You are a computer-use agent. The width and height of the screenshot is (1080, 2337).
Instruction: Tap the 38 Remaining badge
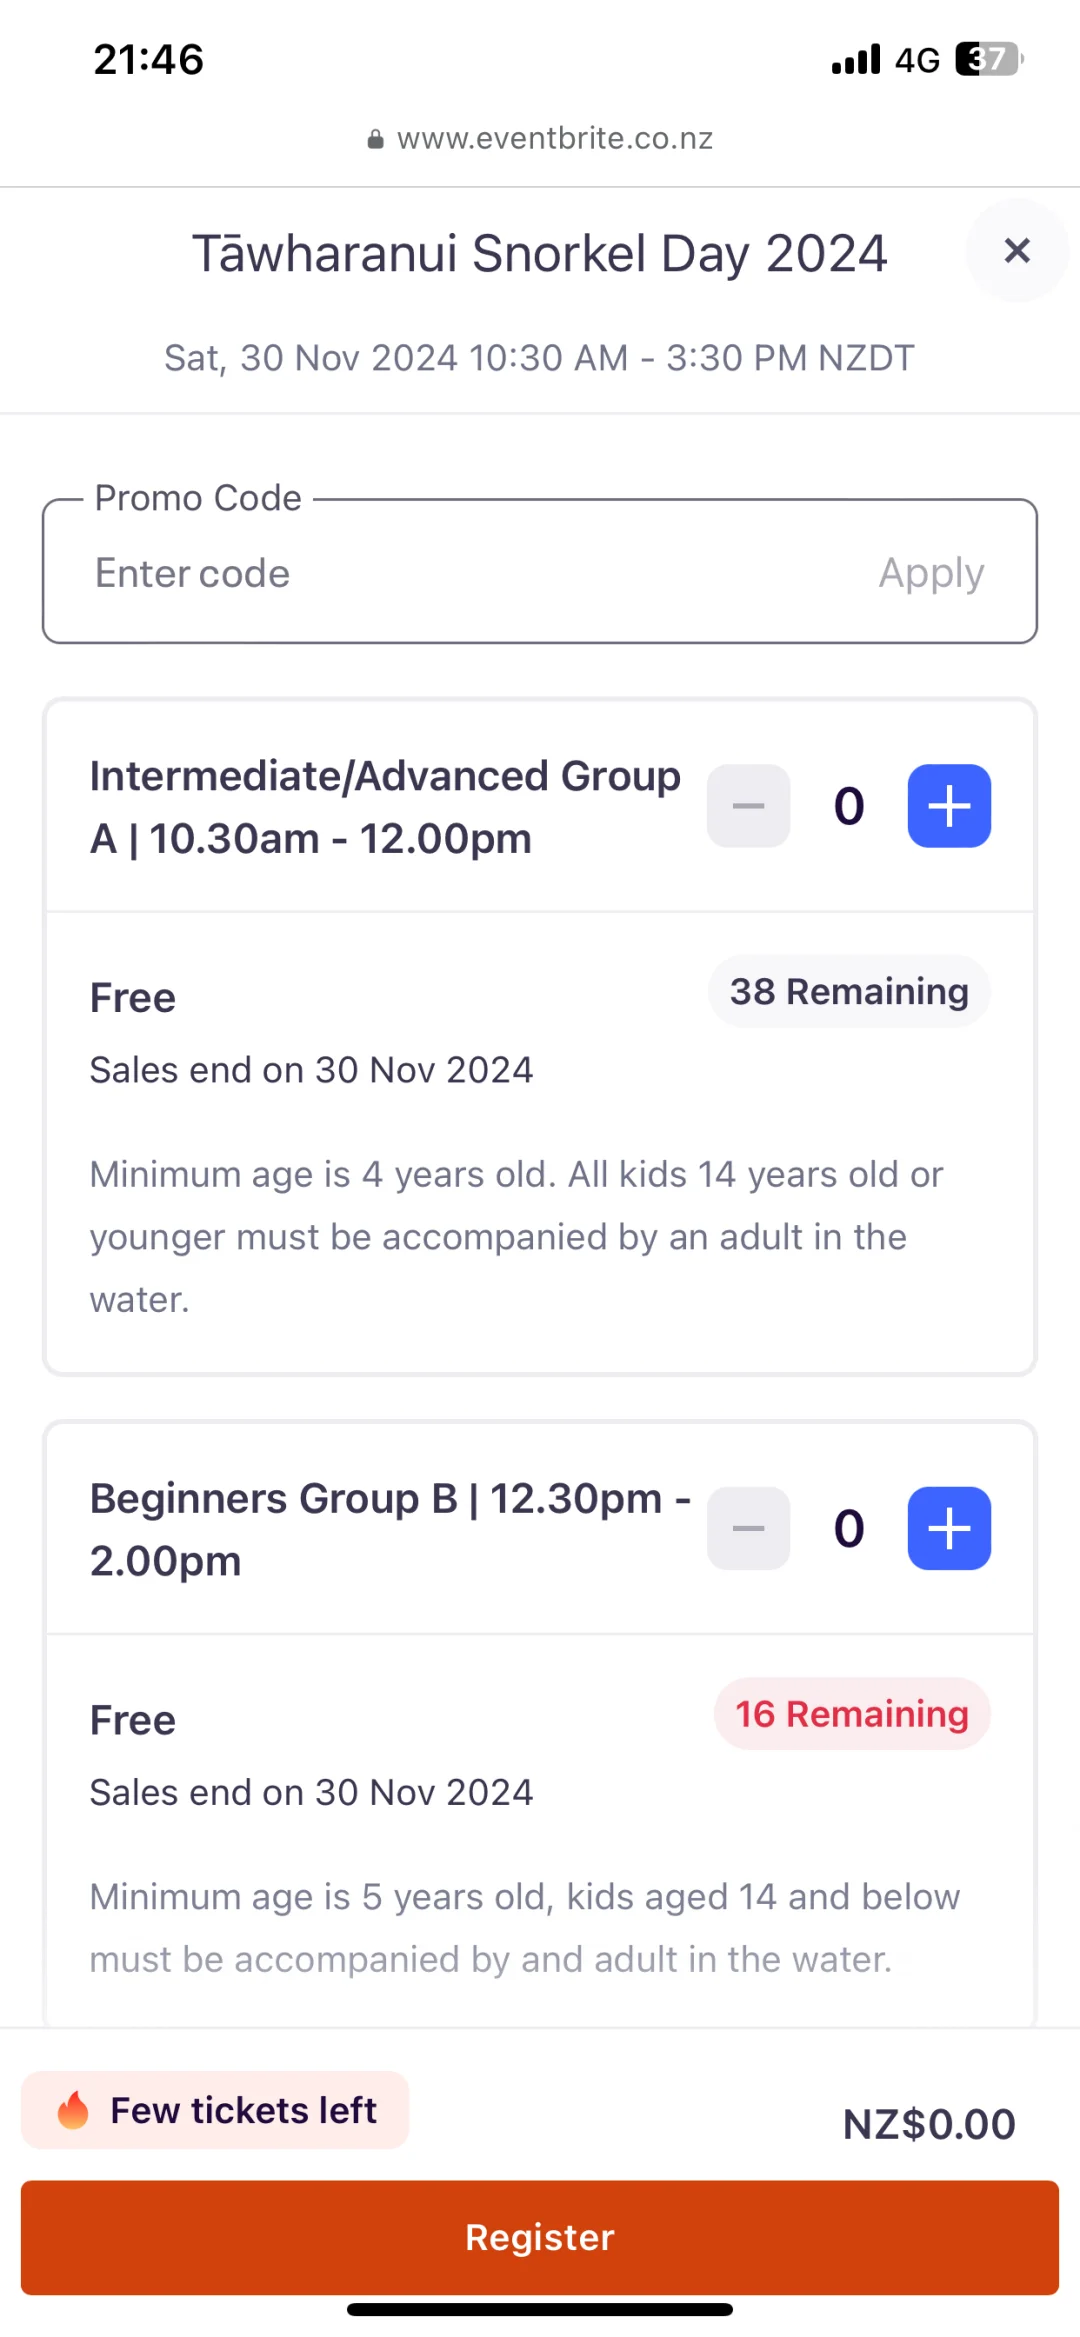[849, 992]
